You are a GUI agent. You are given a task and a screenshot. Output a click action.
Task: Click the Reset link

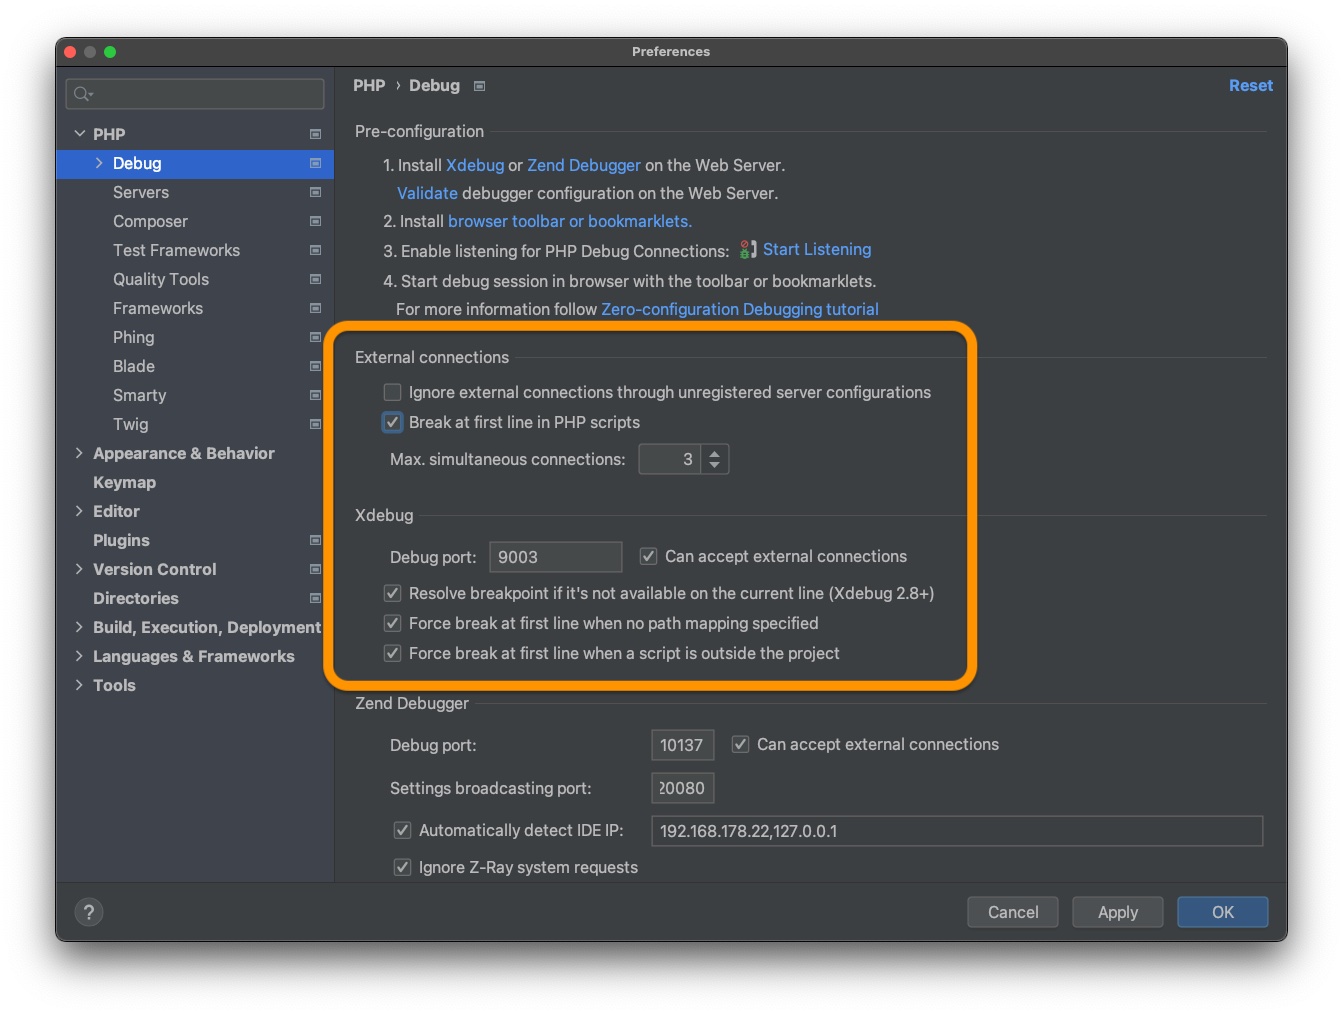(1251, 86)
